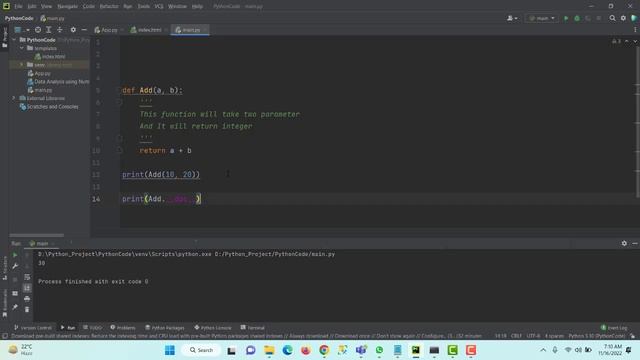640x360 pixels.
Task: Rerun main in Run panel
Action: [x=15, y=255]
